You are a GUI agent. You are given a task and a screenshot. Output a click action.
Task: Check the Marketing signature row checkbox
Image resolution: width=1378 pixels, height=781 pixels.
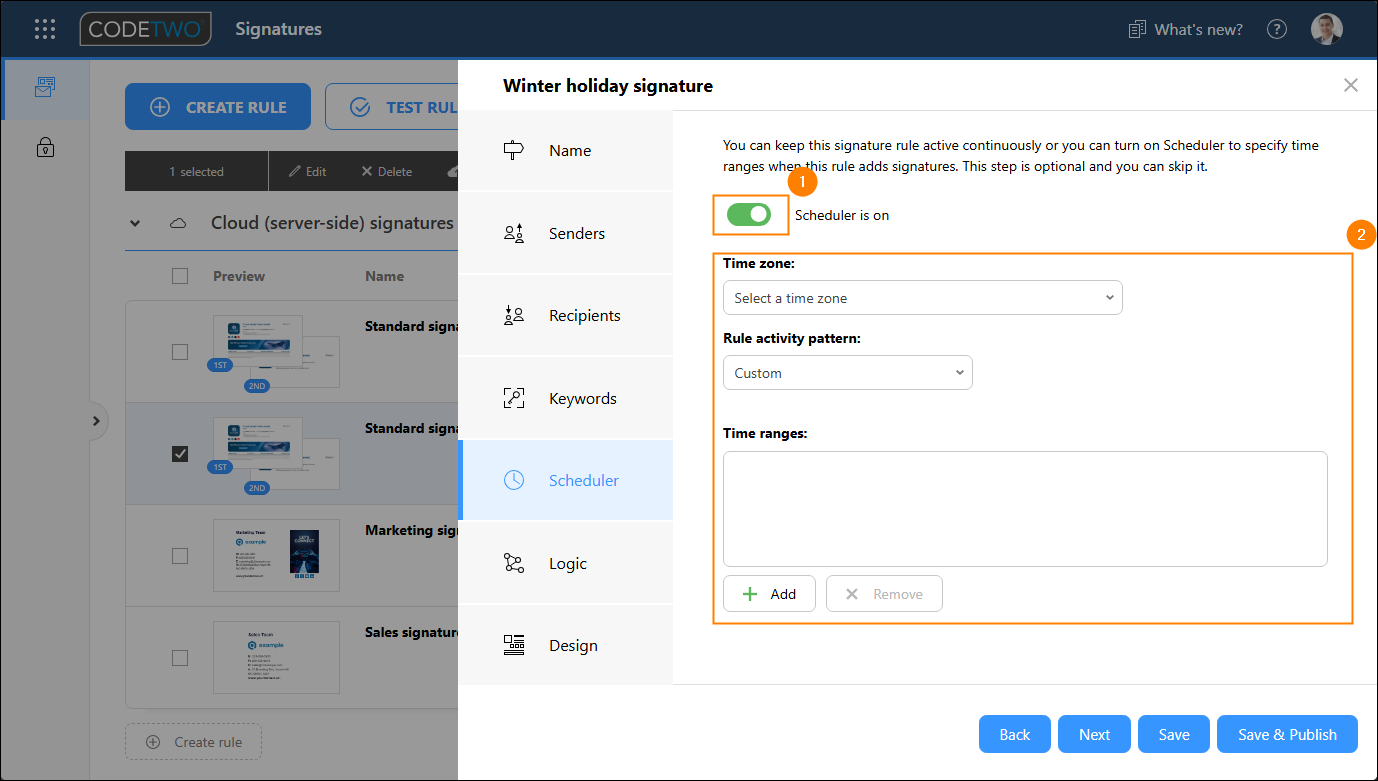click(x=180, y=555)
